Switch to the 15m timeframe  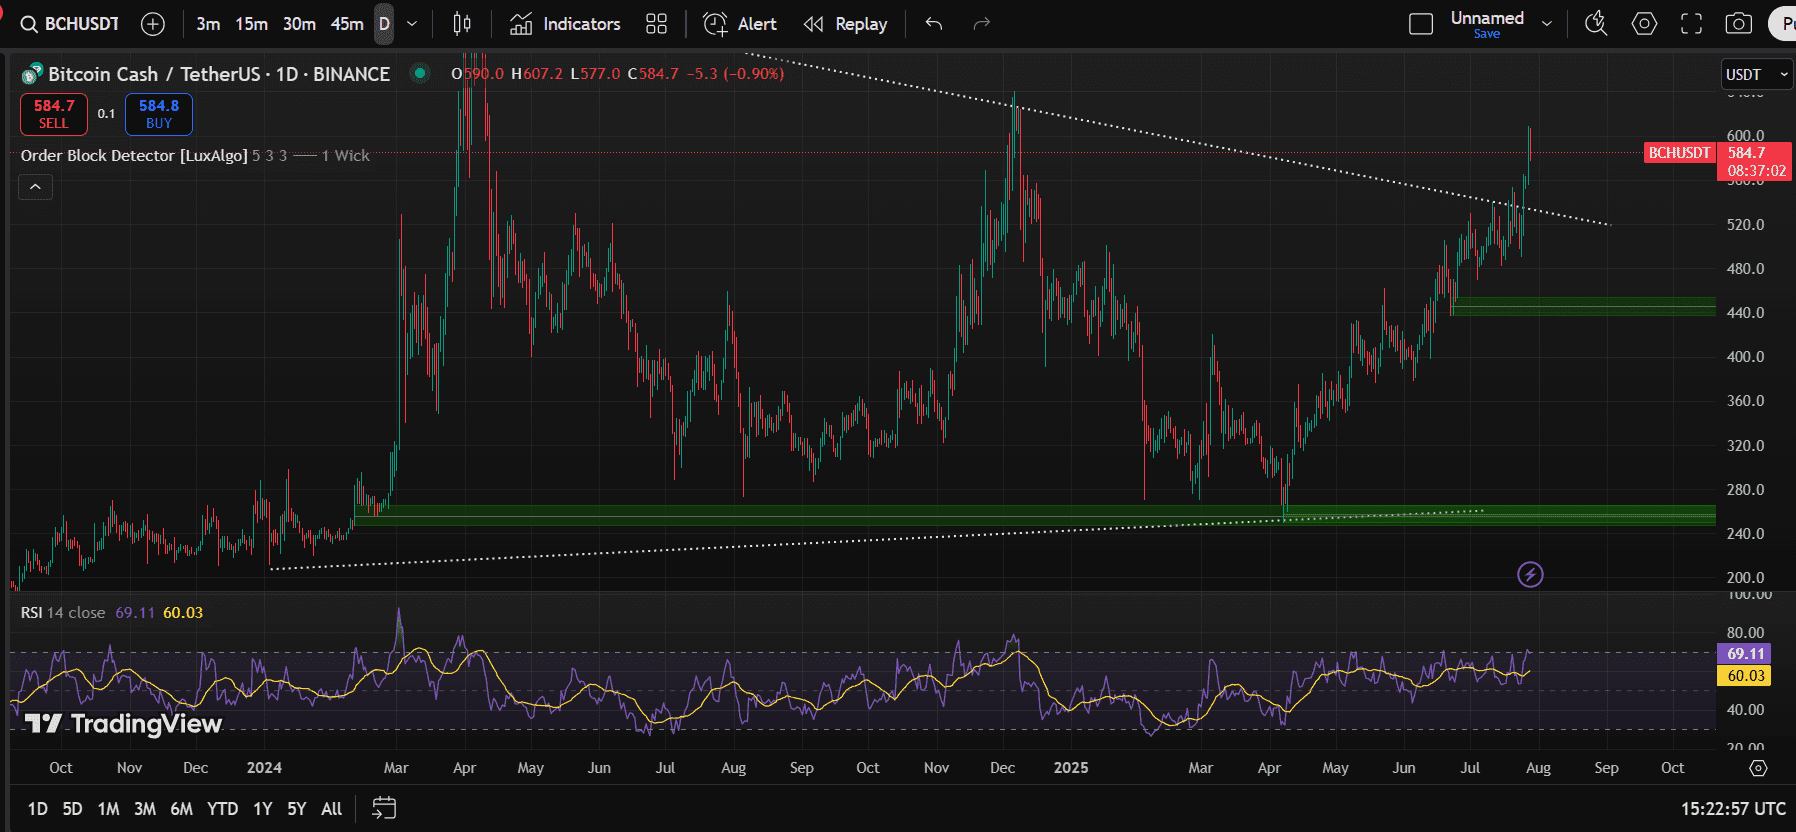tap(251, 24)
